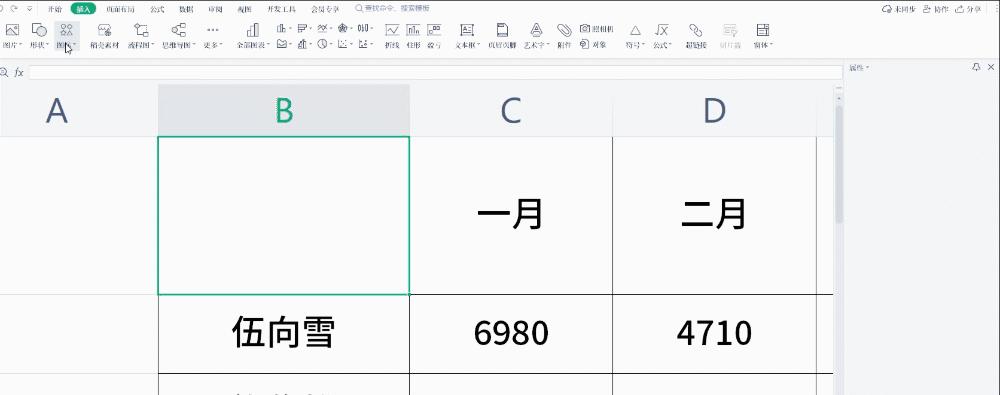
Task: Click the fx insert function button
Action: click(x=19, y=73)
